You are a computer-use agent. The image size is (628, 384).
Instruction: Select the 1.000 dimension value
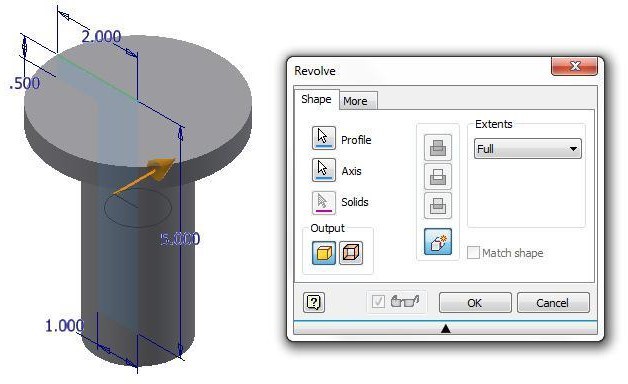pyautogui.click(x=64, y=326)
